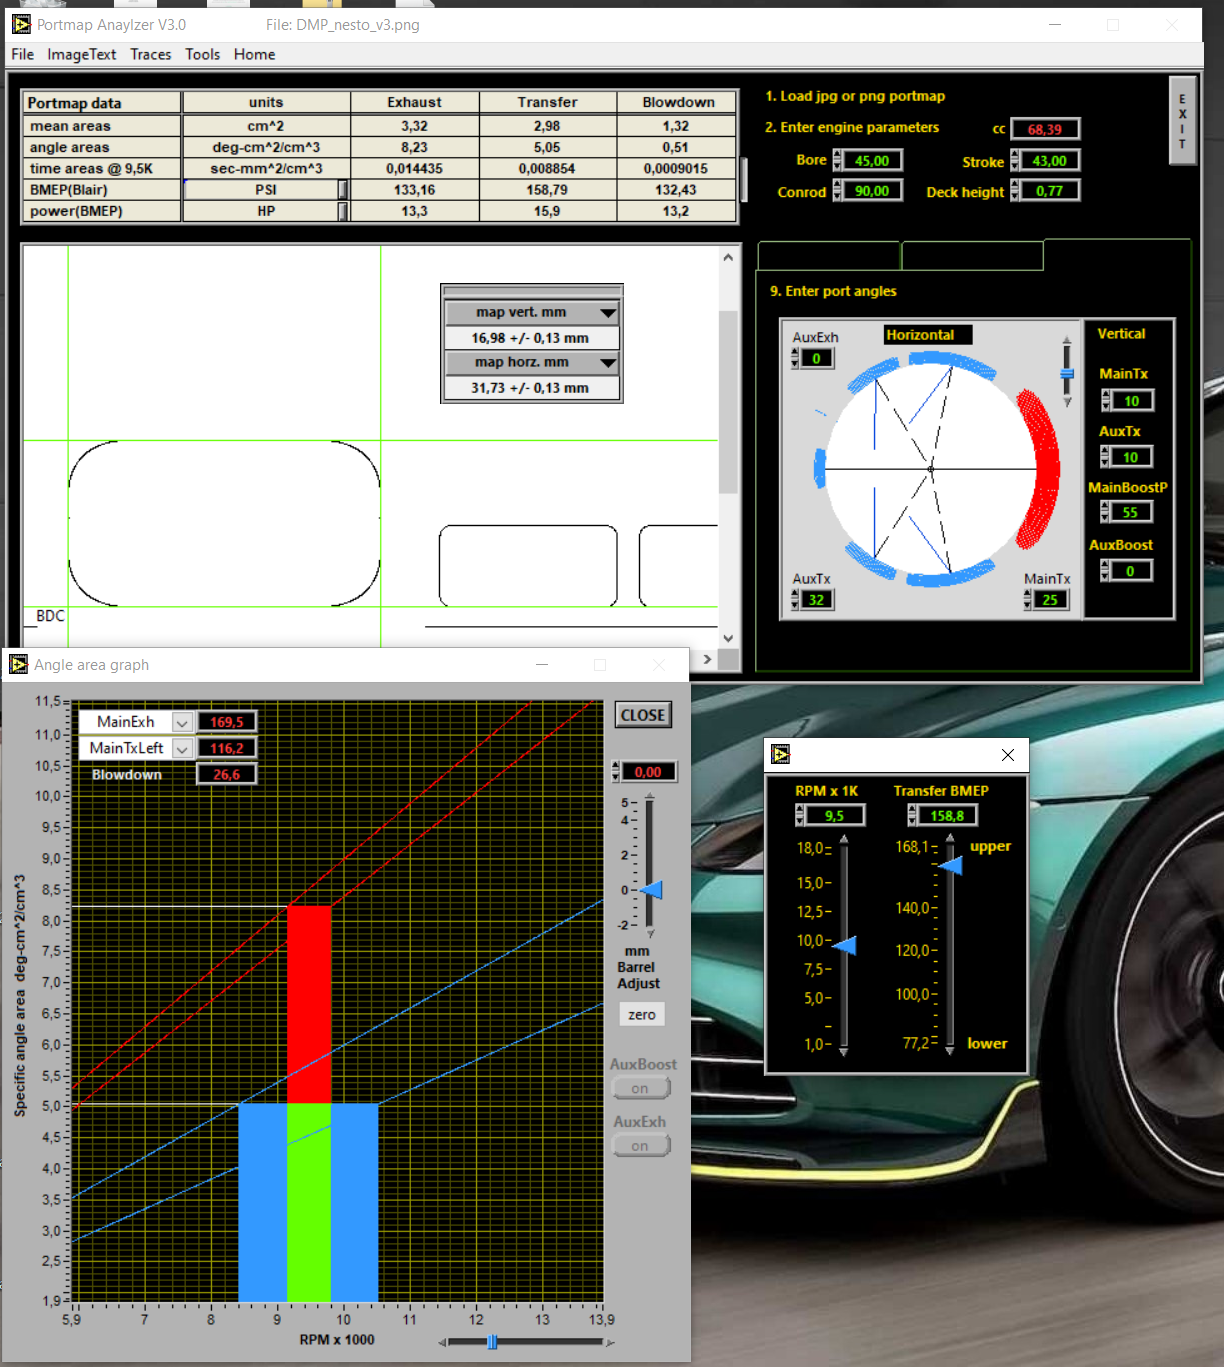Image resolution: width=1224 pixels, height=1367 pixels.
Task: Click Blowdown power cell 13,2
Action: click(676, 211)
